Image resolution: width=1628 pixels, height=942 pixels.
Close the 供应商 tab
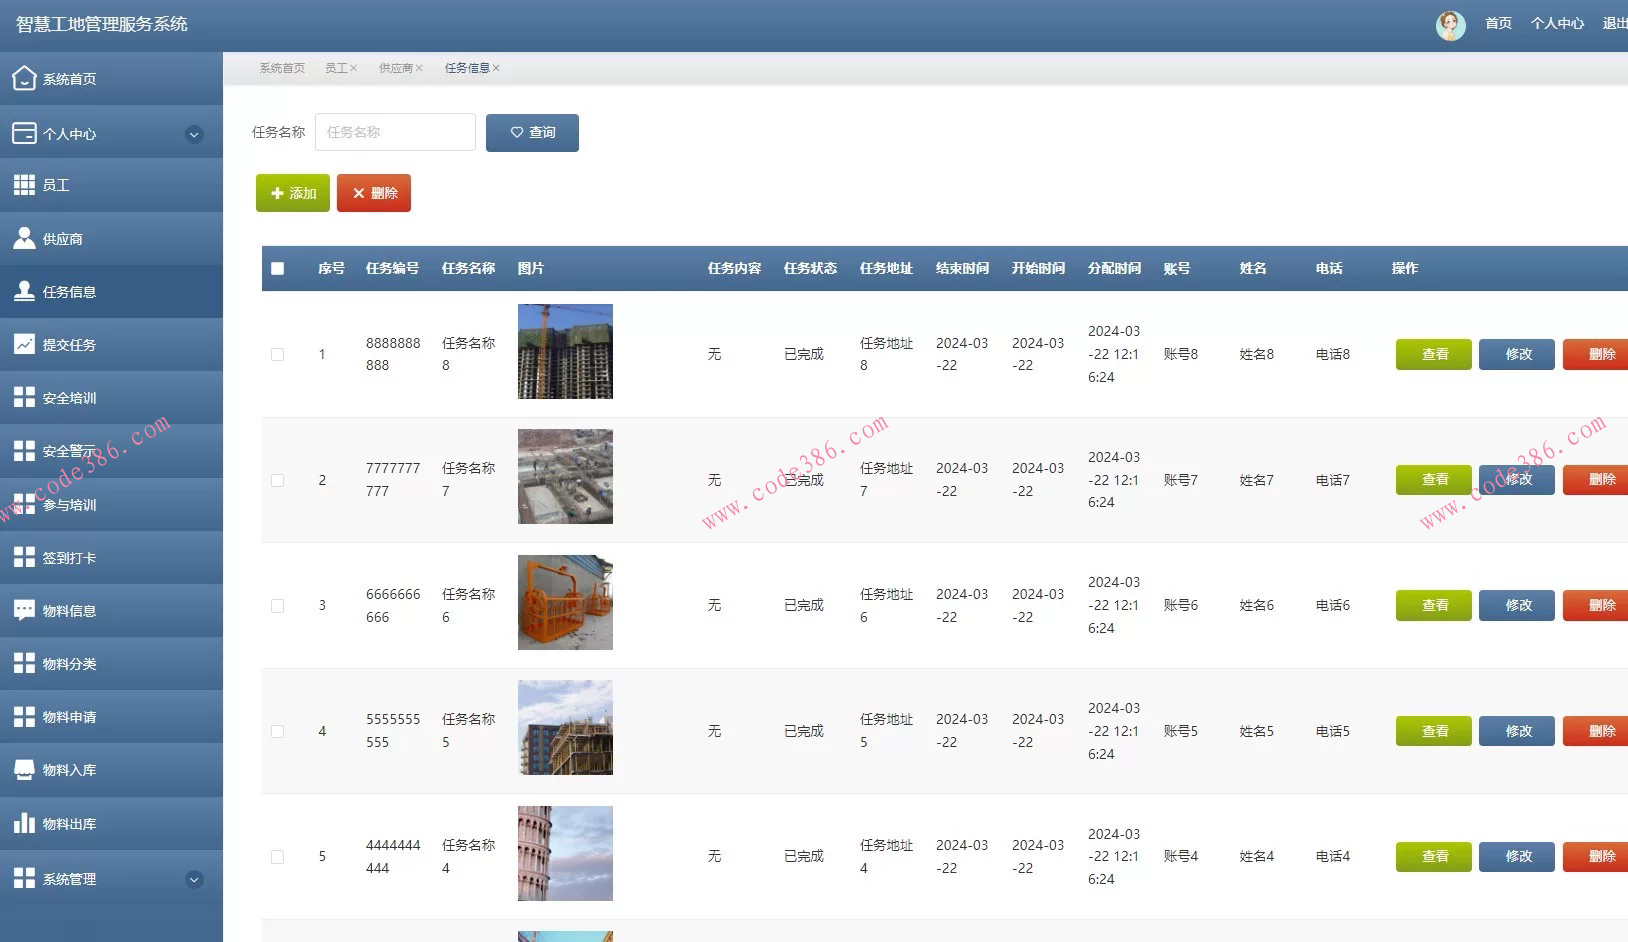coord(420,68)
